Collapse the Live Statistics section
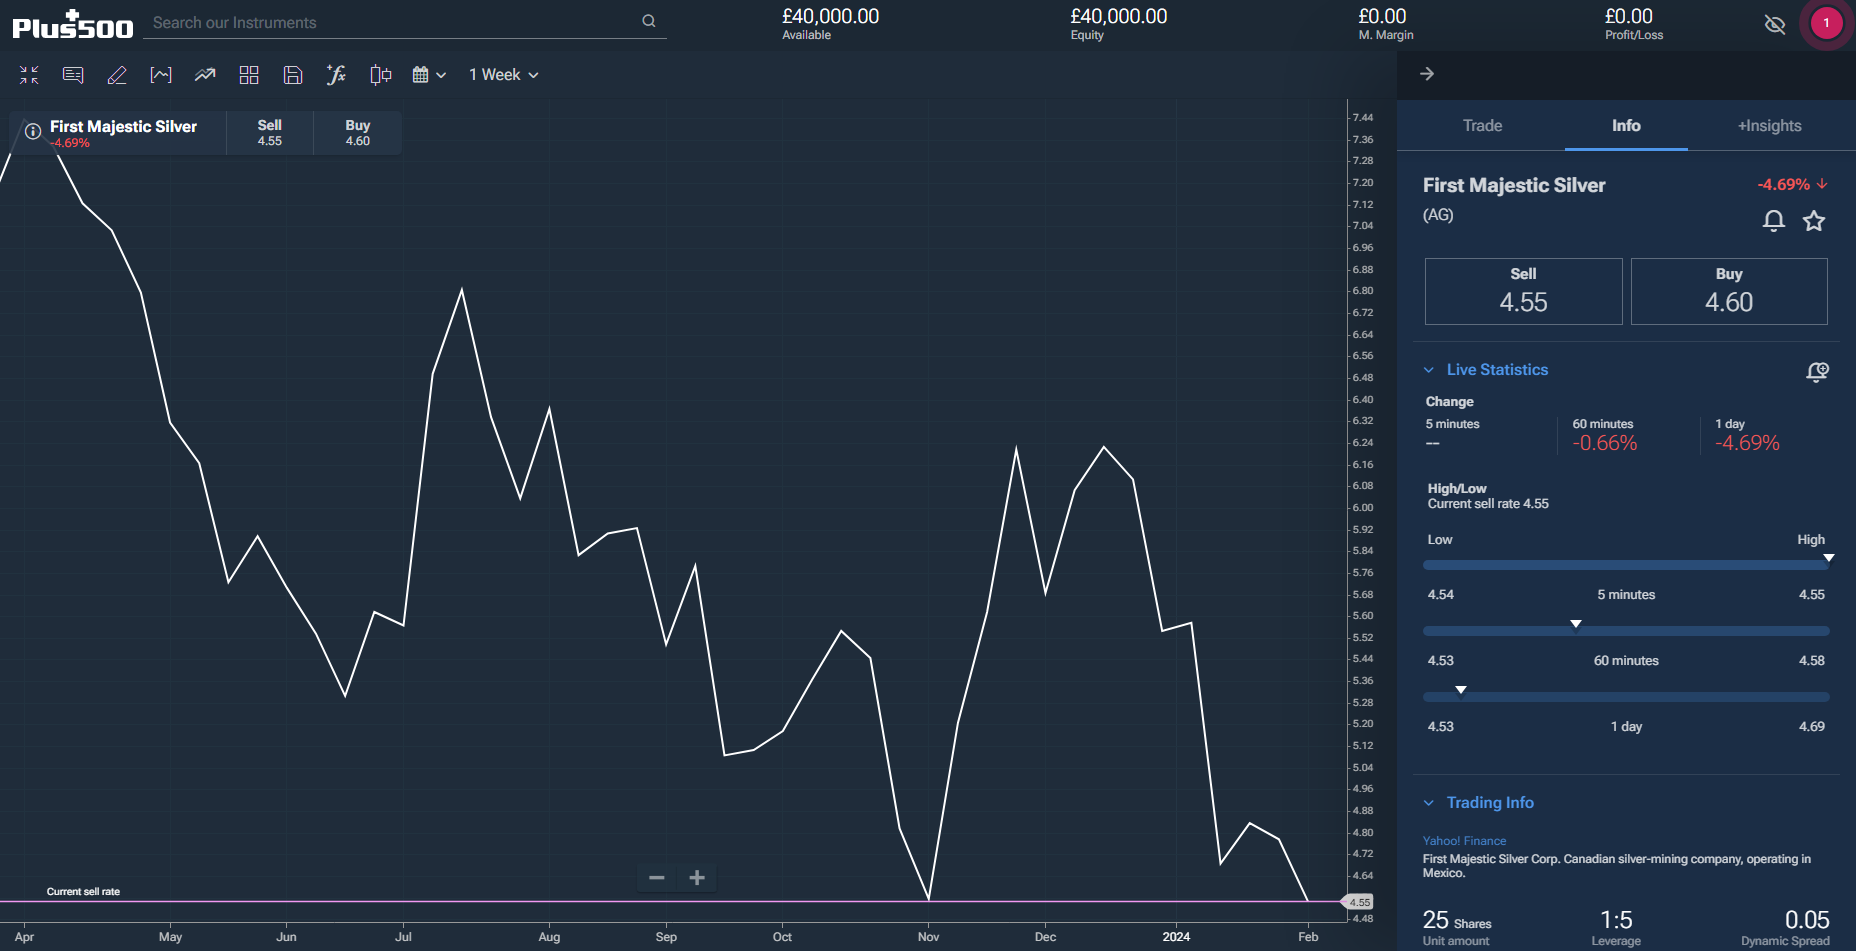This screenshot has height=951, width=1856. (1429, 370)
